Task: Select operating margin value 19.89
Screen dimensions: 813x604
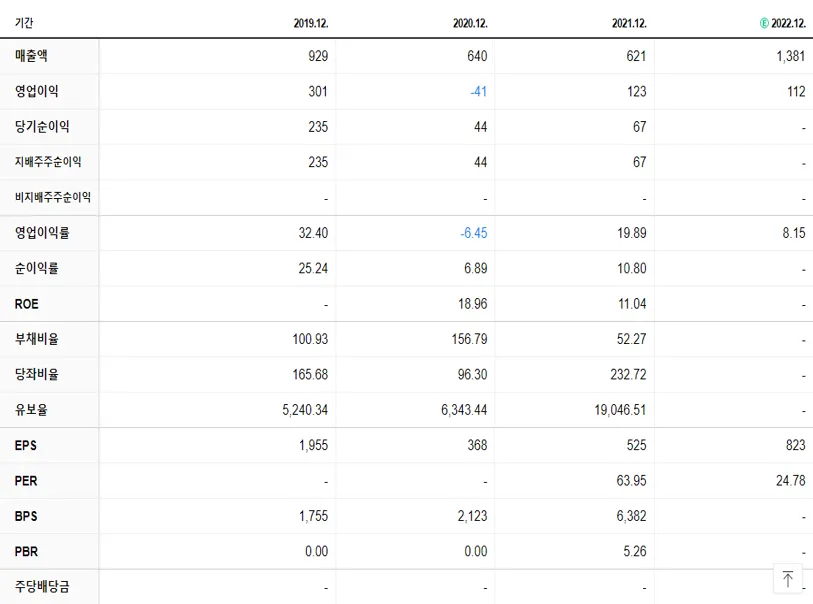Action: click(632, 233)
